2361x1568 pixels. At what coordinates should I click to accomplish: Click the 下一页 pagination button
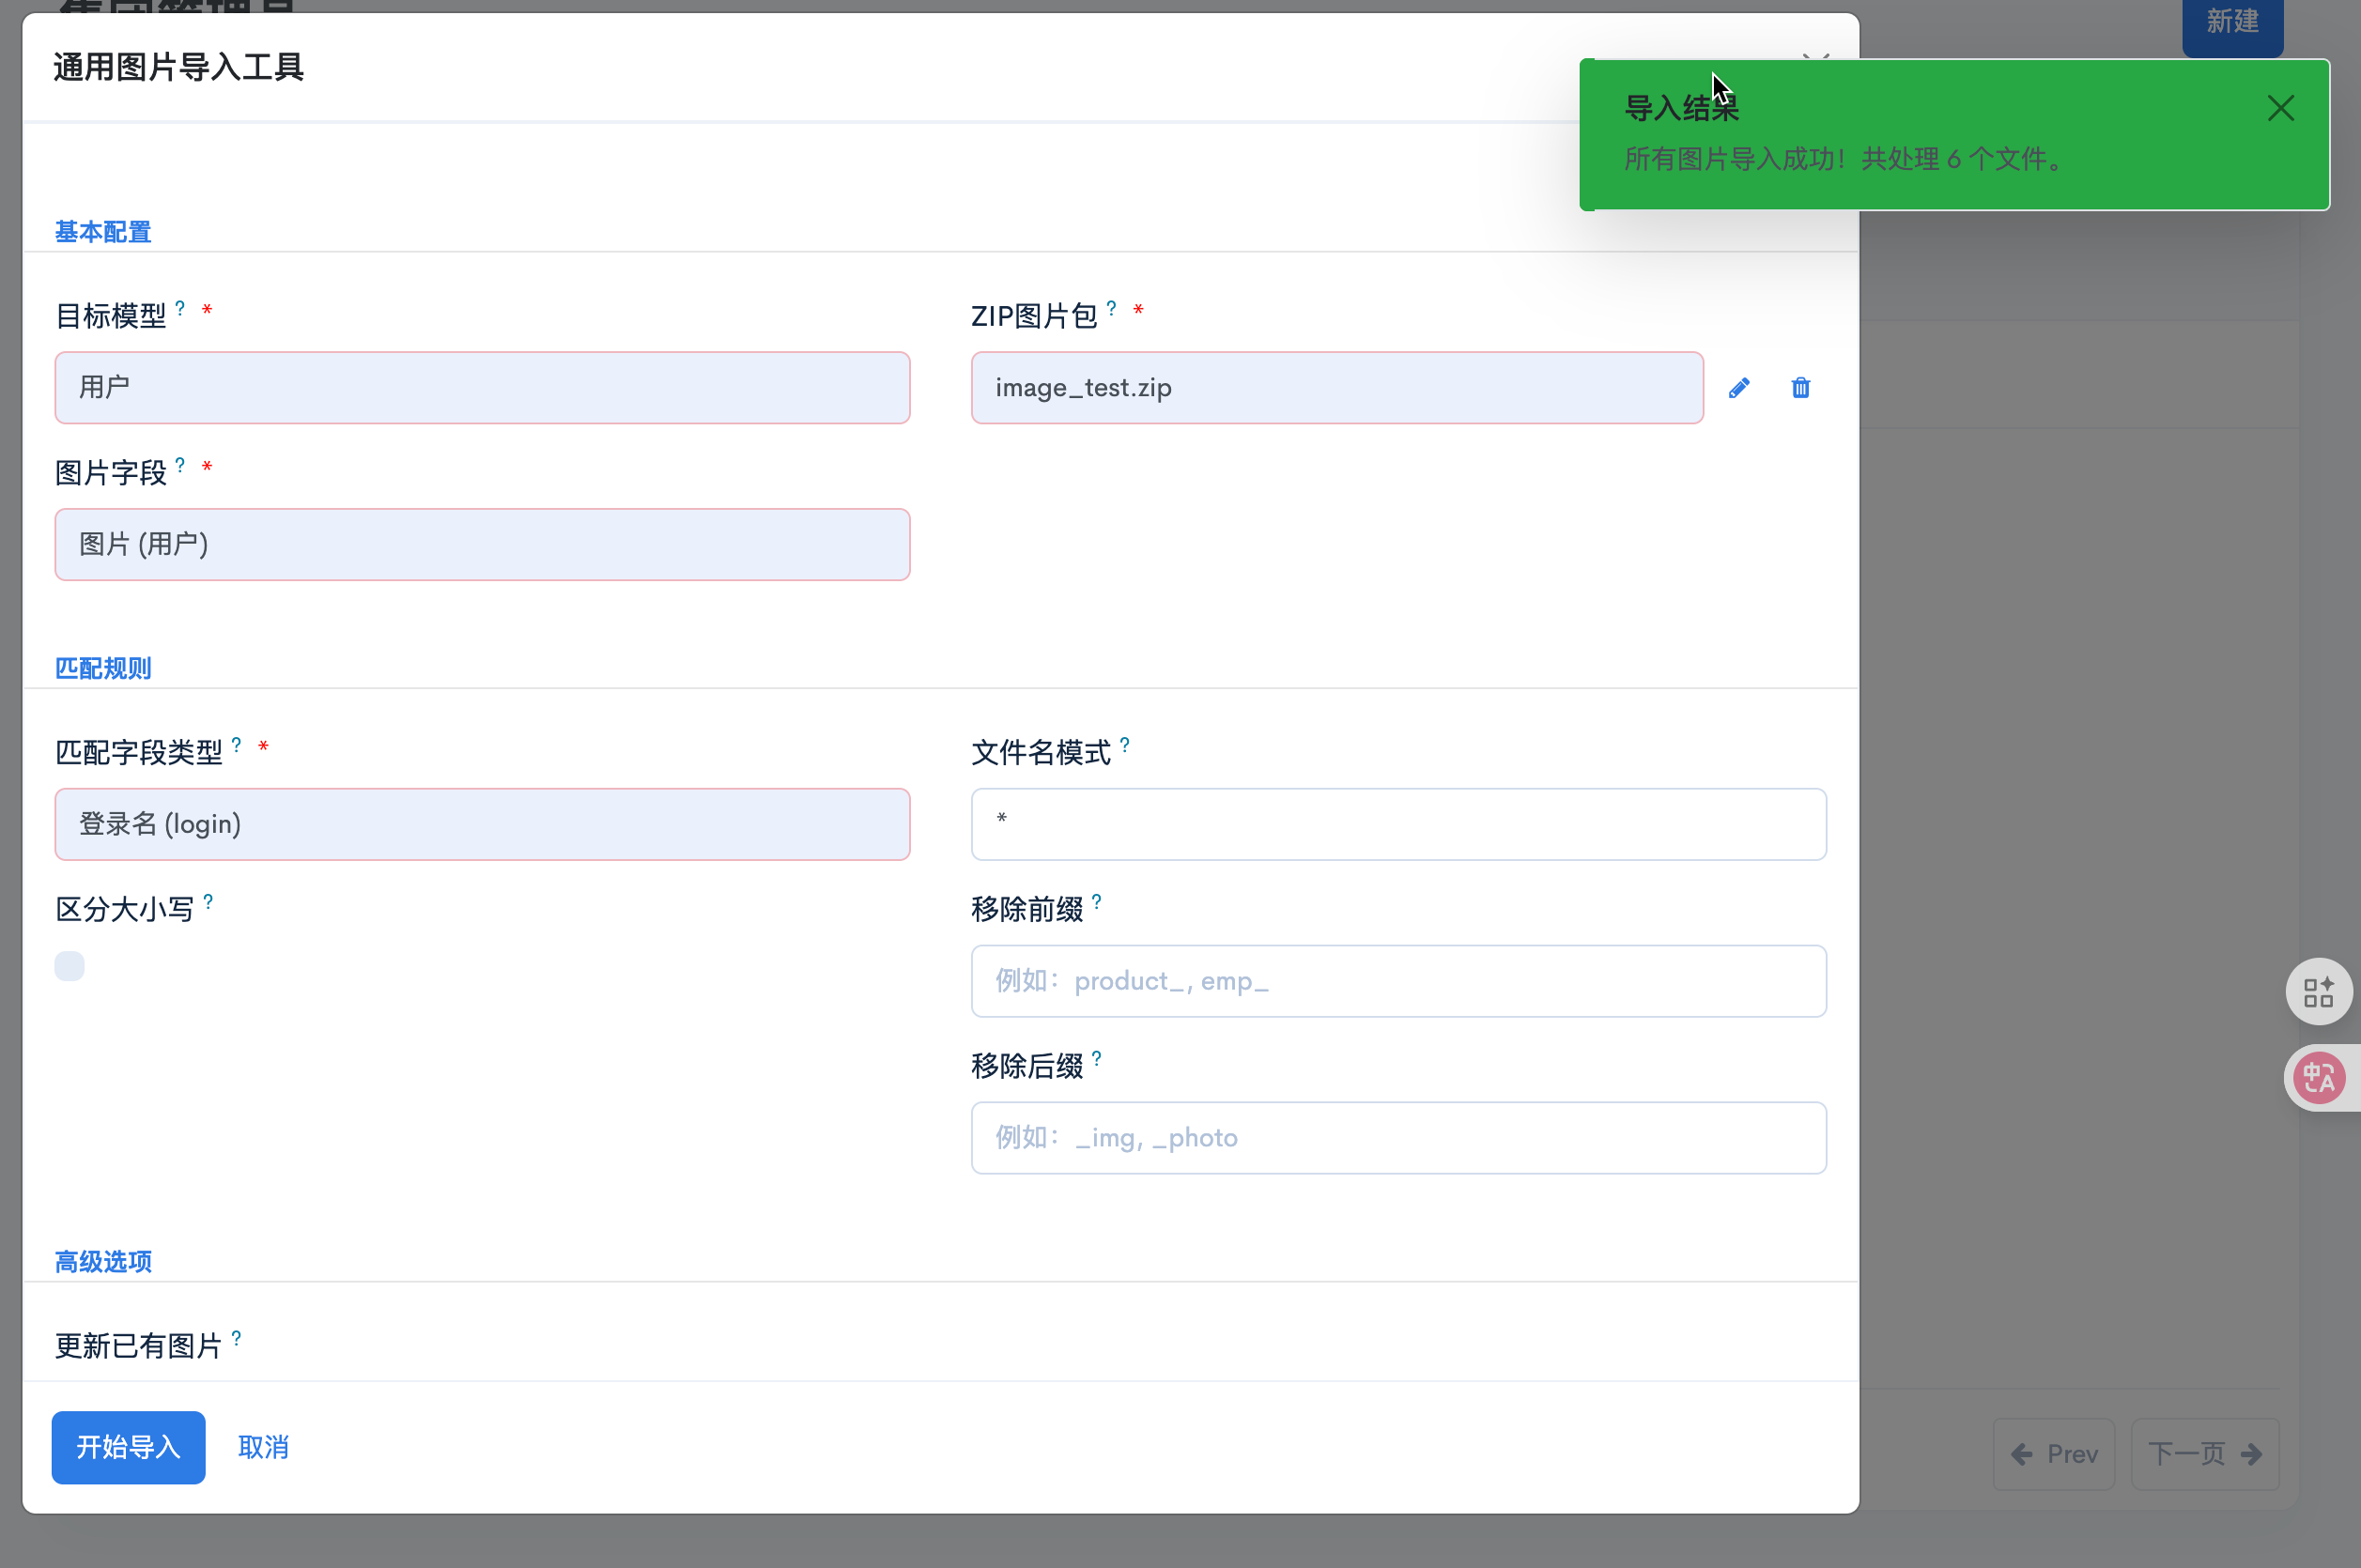point(2204,1454)
